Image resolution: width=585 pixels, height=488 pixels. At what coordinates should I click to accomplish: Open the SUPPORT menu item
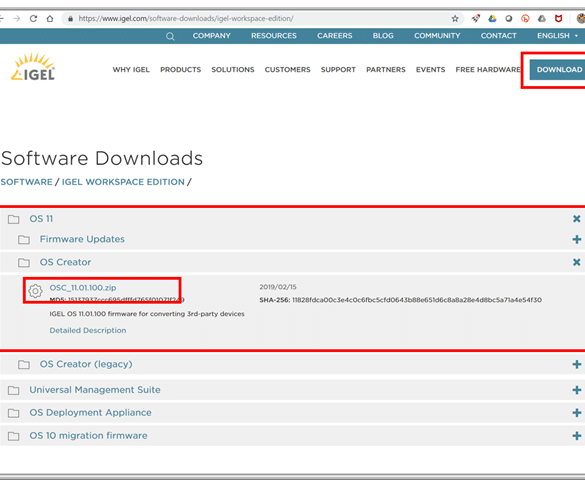(x=338, y=70)
